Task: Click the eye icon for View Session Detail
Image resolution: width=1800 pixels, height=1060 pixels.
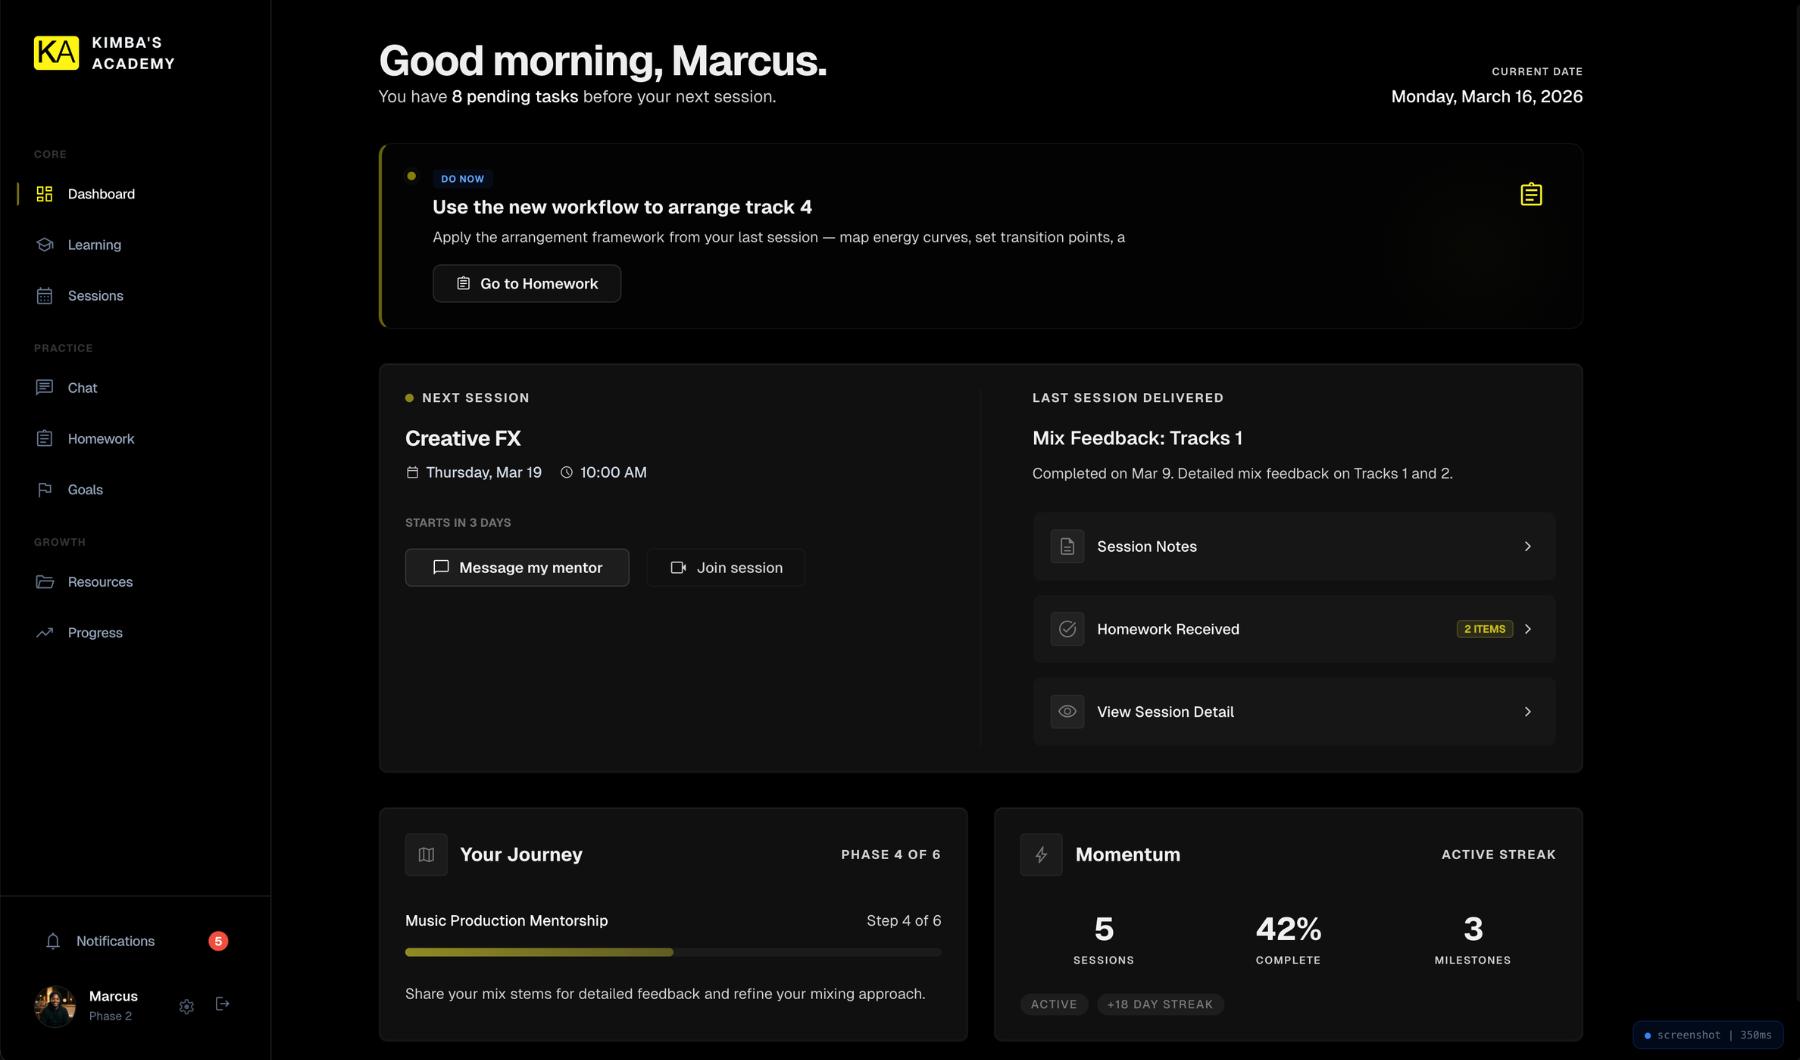Action: [1067, 712]
